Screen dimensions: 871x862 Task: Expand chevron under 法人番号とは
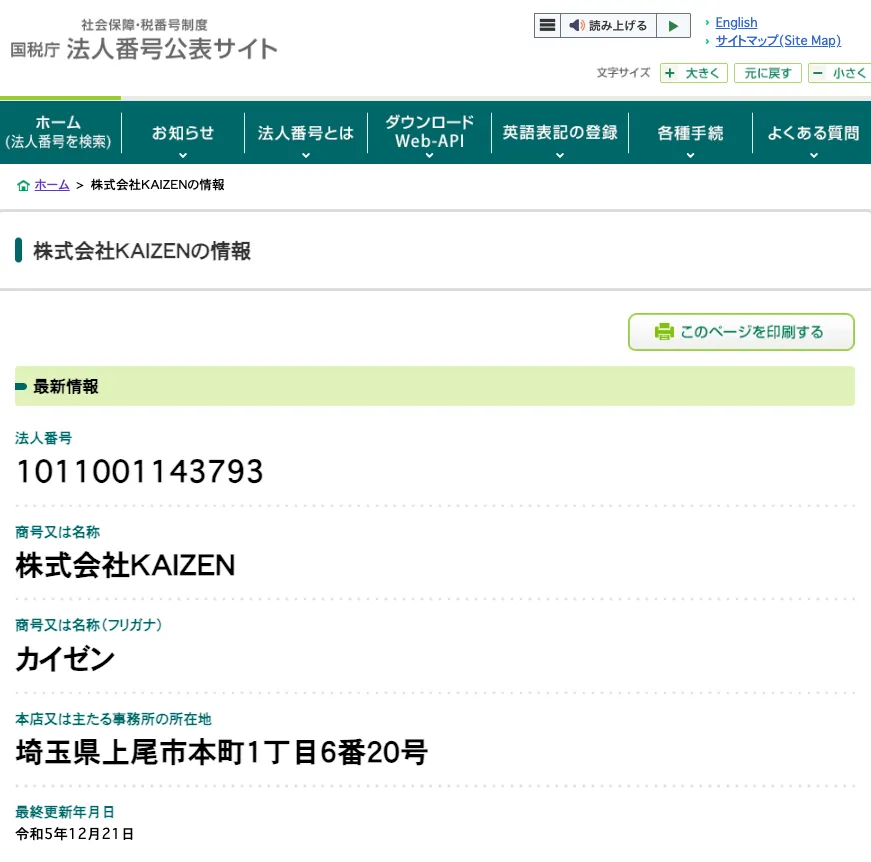[x=306, y=156]
